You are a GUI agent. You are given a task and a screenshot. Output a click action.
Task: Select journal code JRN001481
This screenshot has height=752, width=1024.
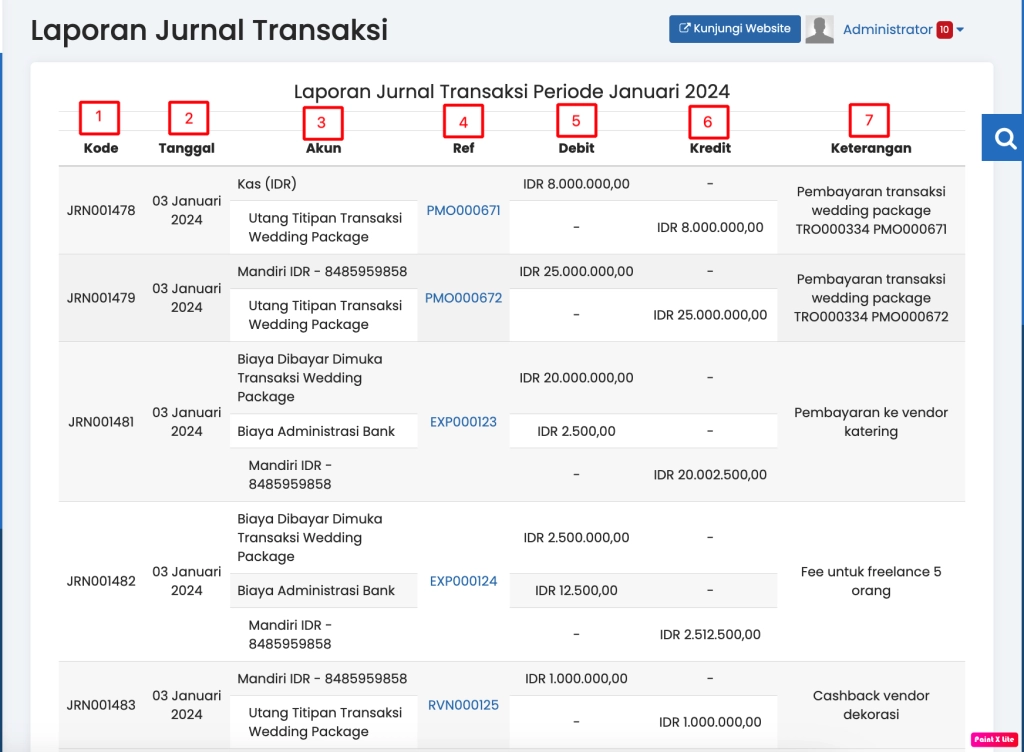coord(101,422)
